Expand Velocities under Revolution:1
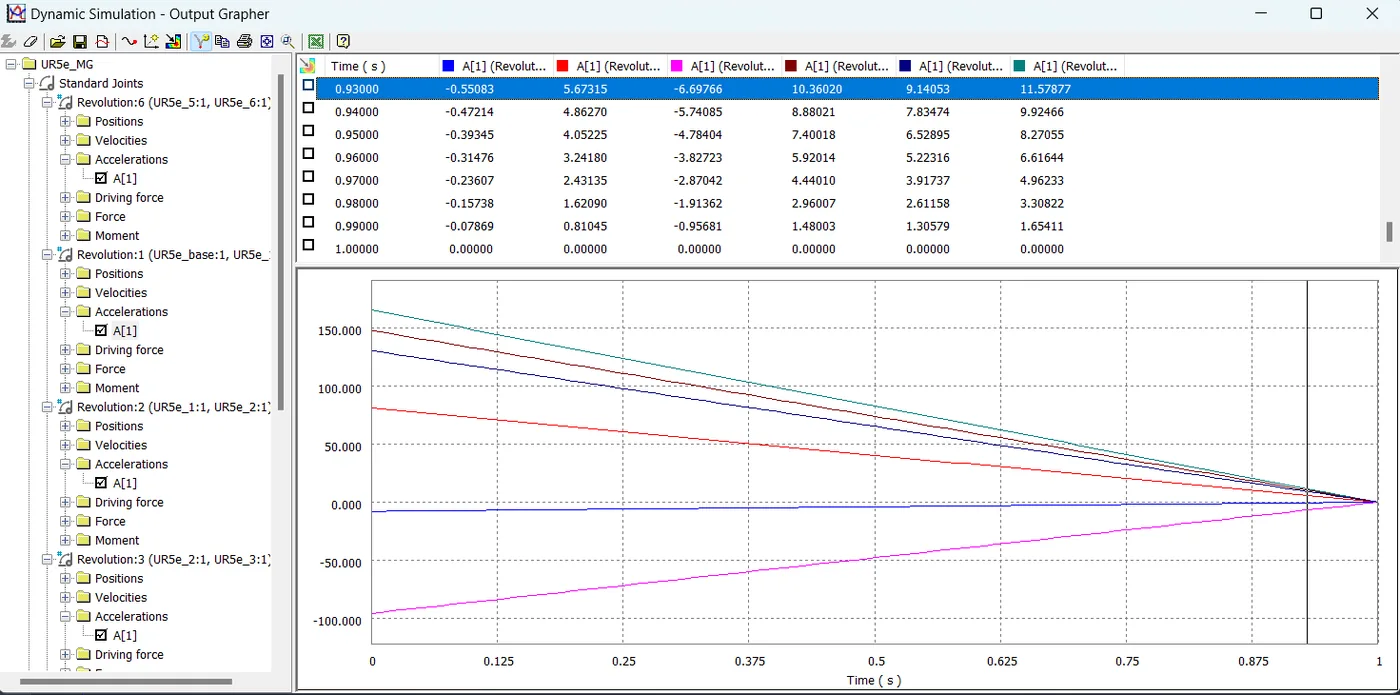The height and width of the screenshot is (695, 1400). click(x=65, y=292)
